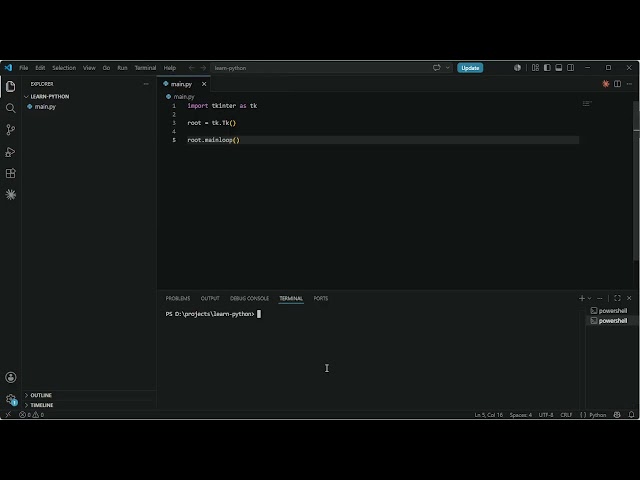Switch to the TERMINAL panel tab

[x=291, y=298]
